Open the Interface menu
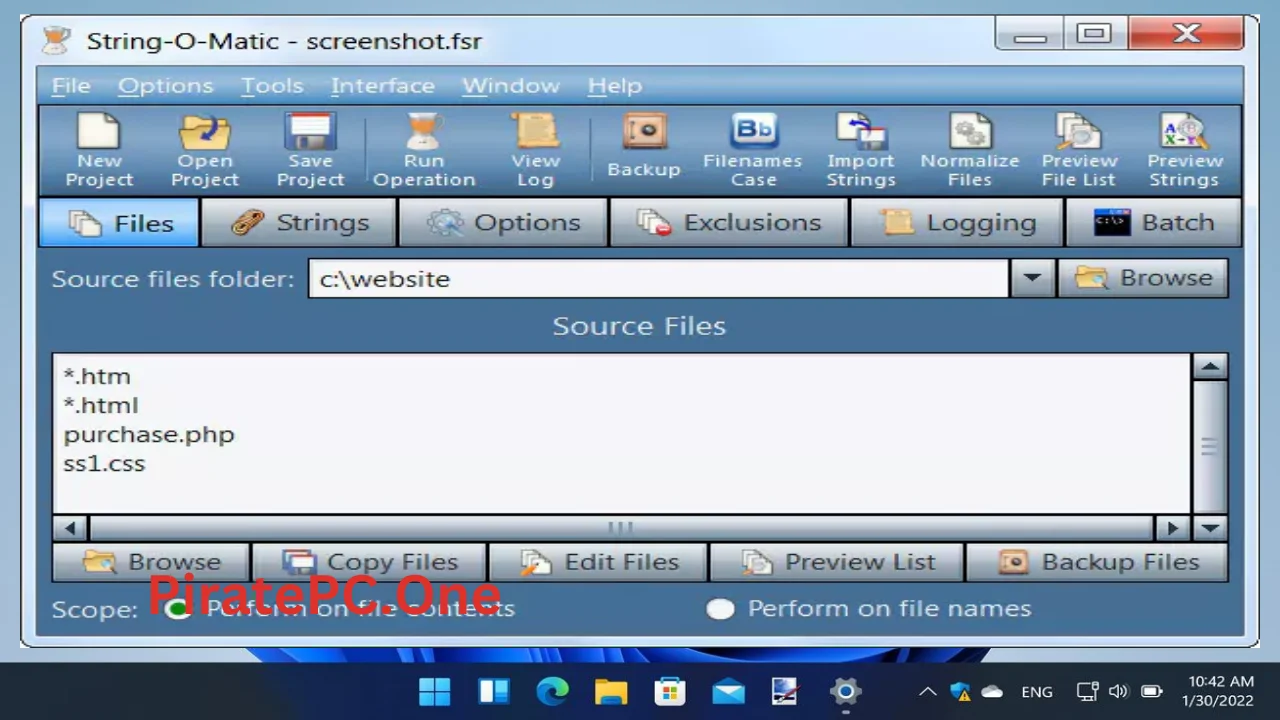The height and width of the screenshot is (720, 1280). (x=382, y=86)
